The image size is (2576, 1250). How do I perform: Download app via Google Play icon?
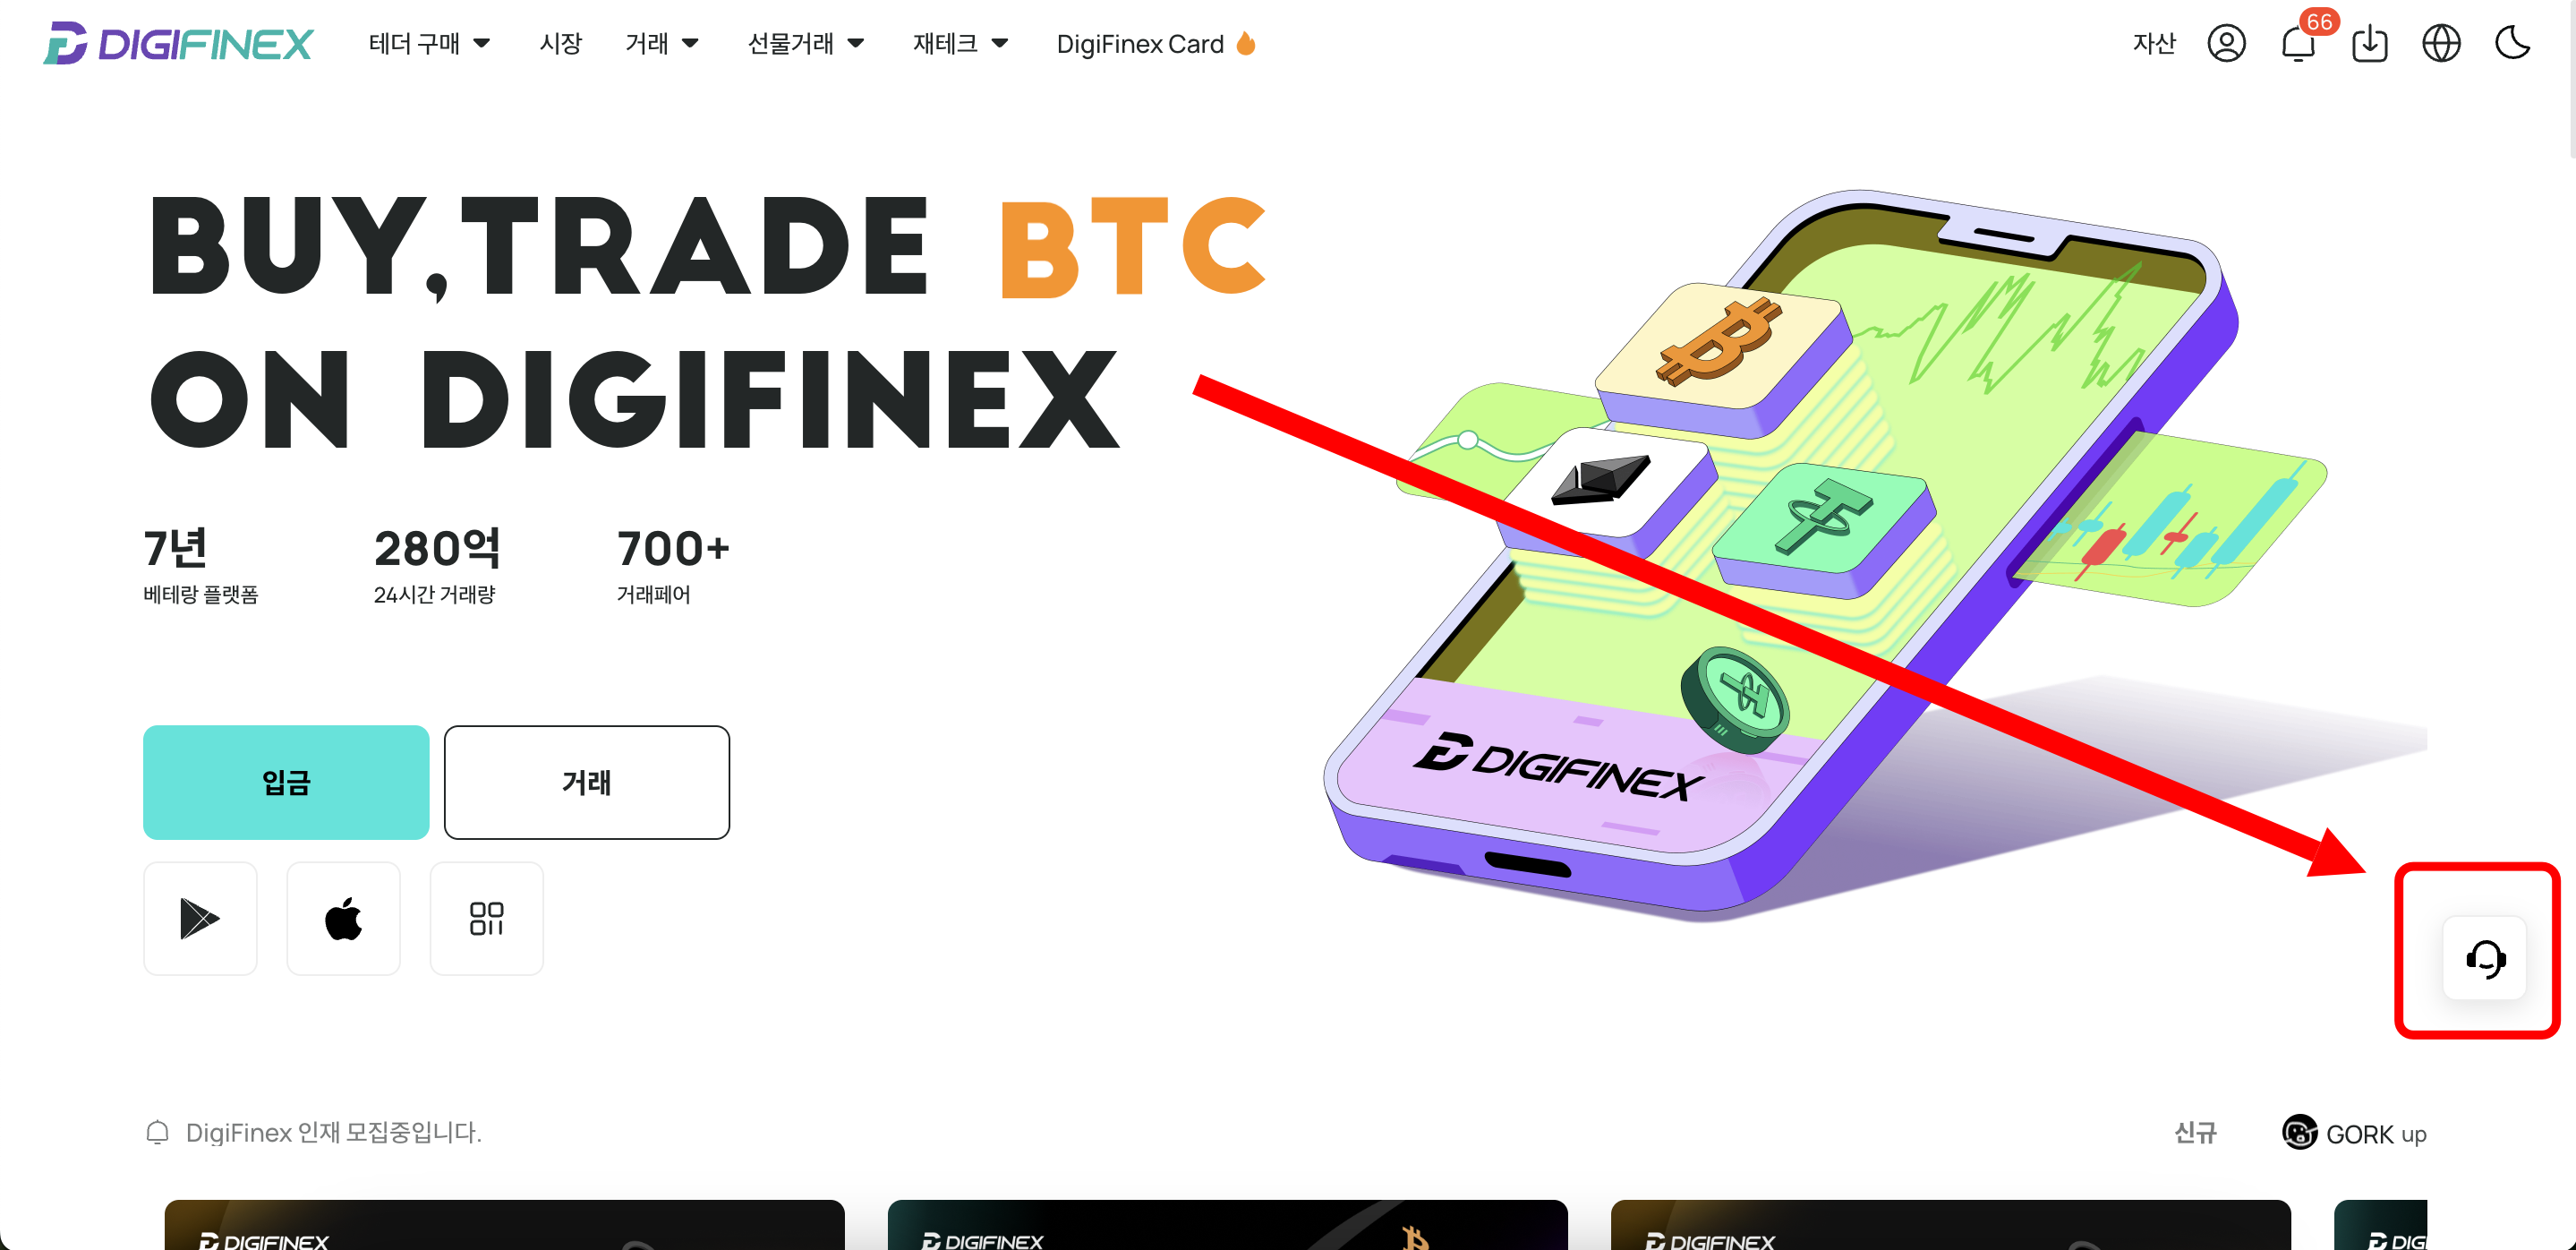point(200,918)
